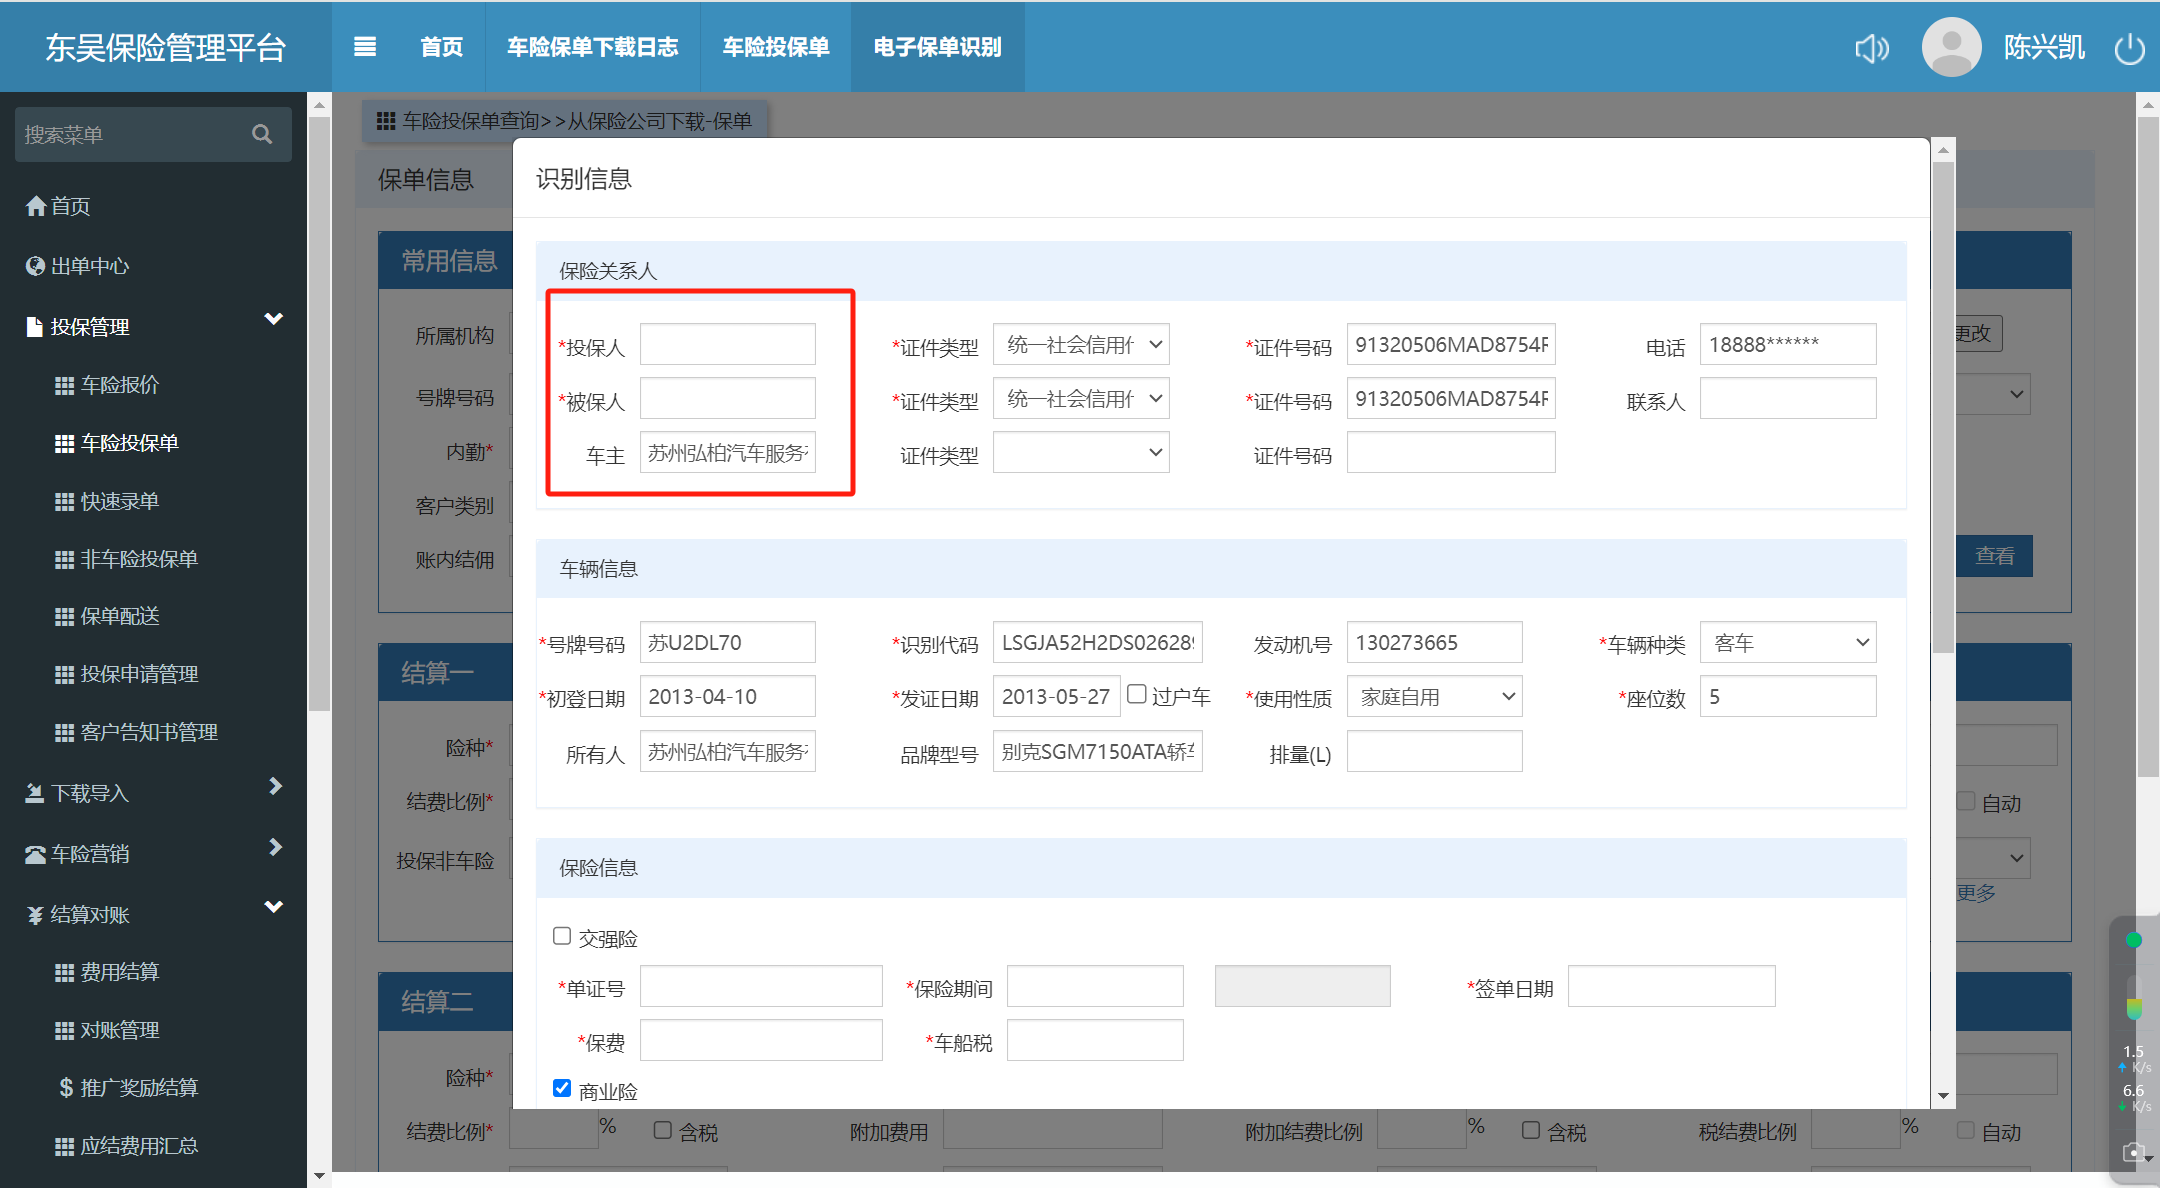Screen dimensions: 2160x1188
Task: Toggle the 过户车 checkbox
Action: (x=1137, y=694)
